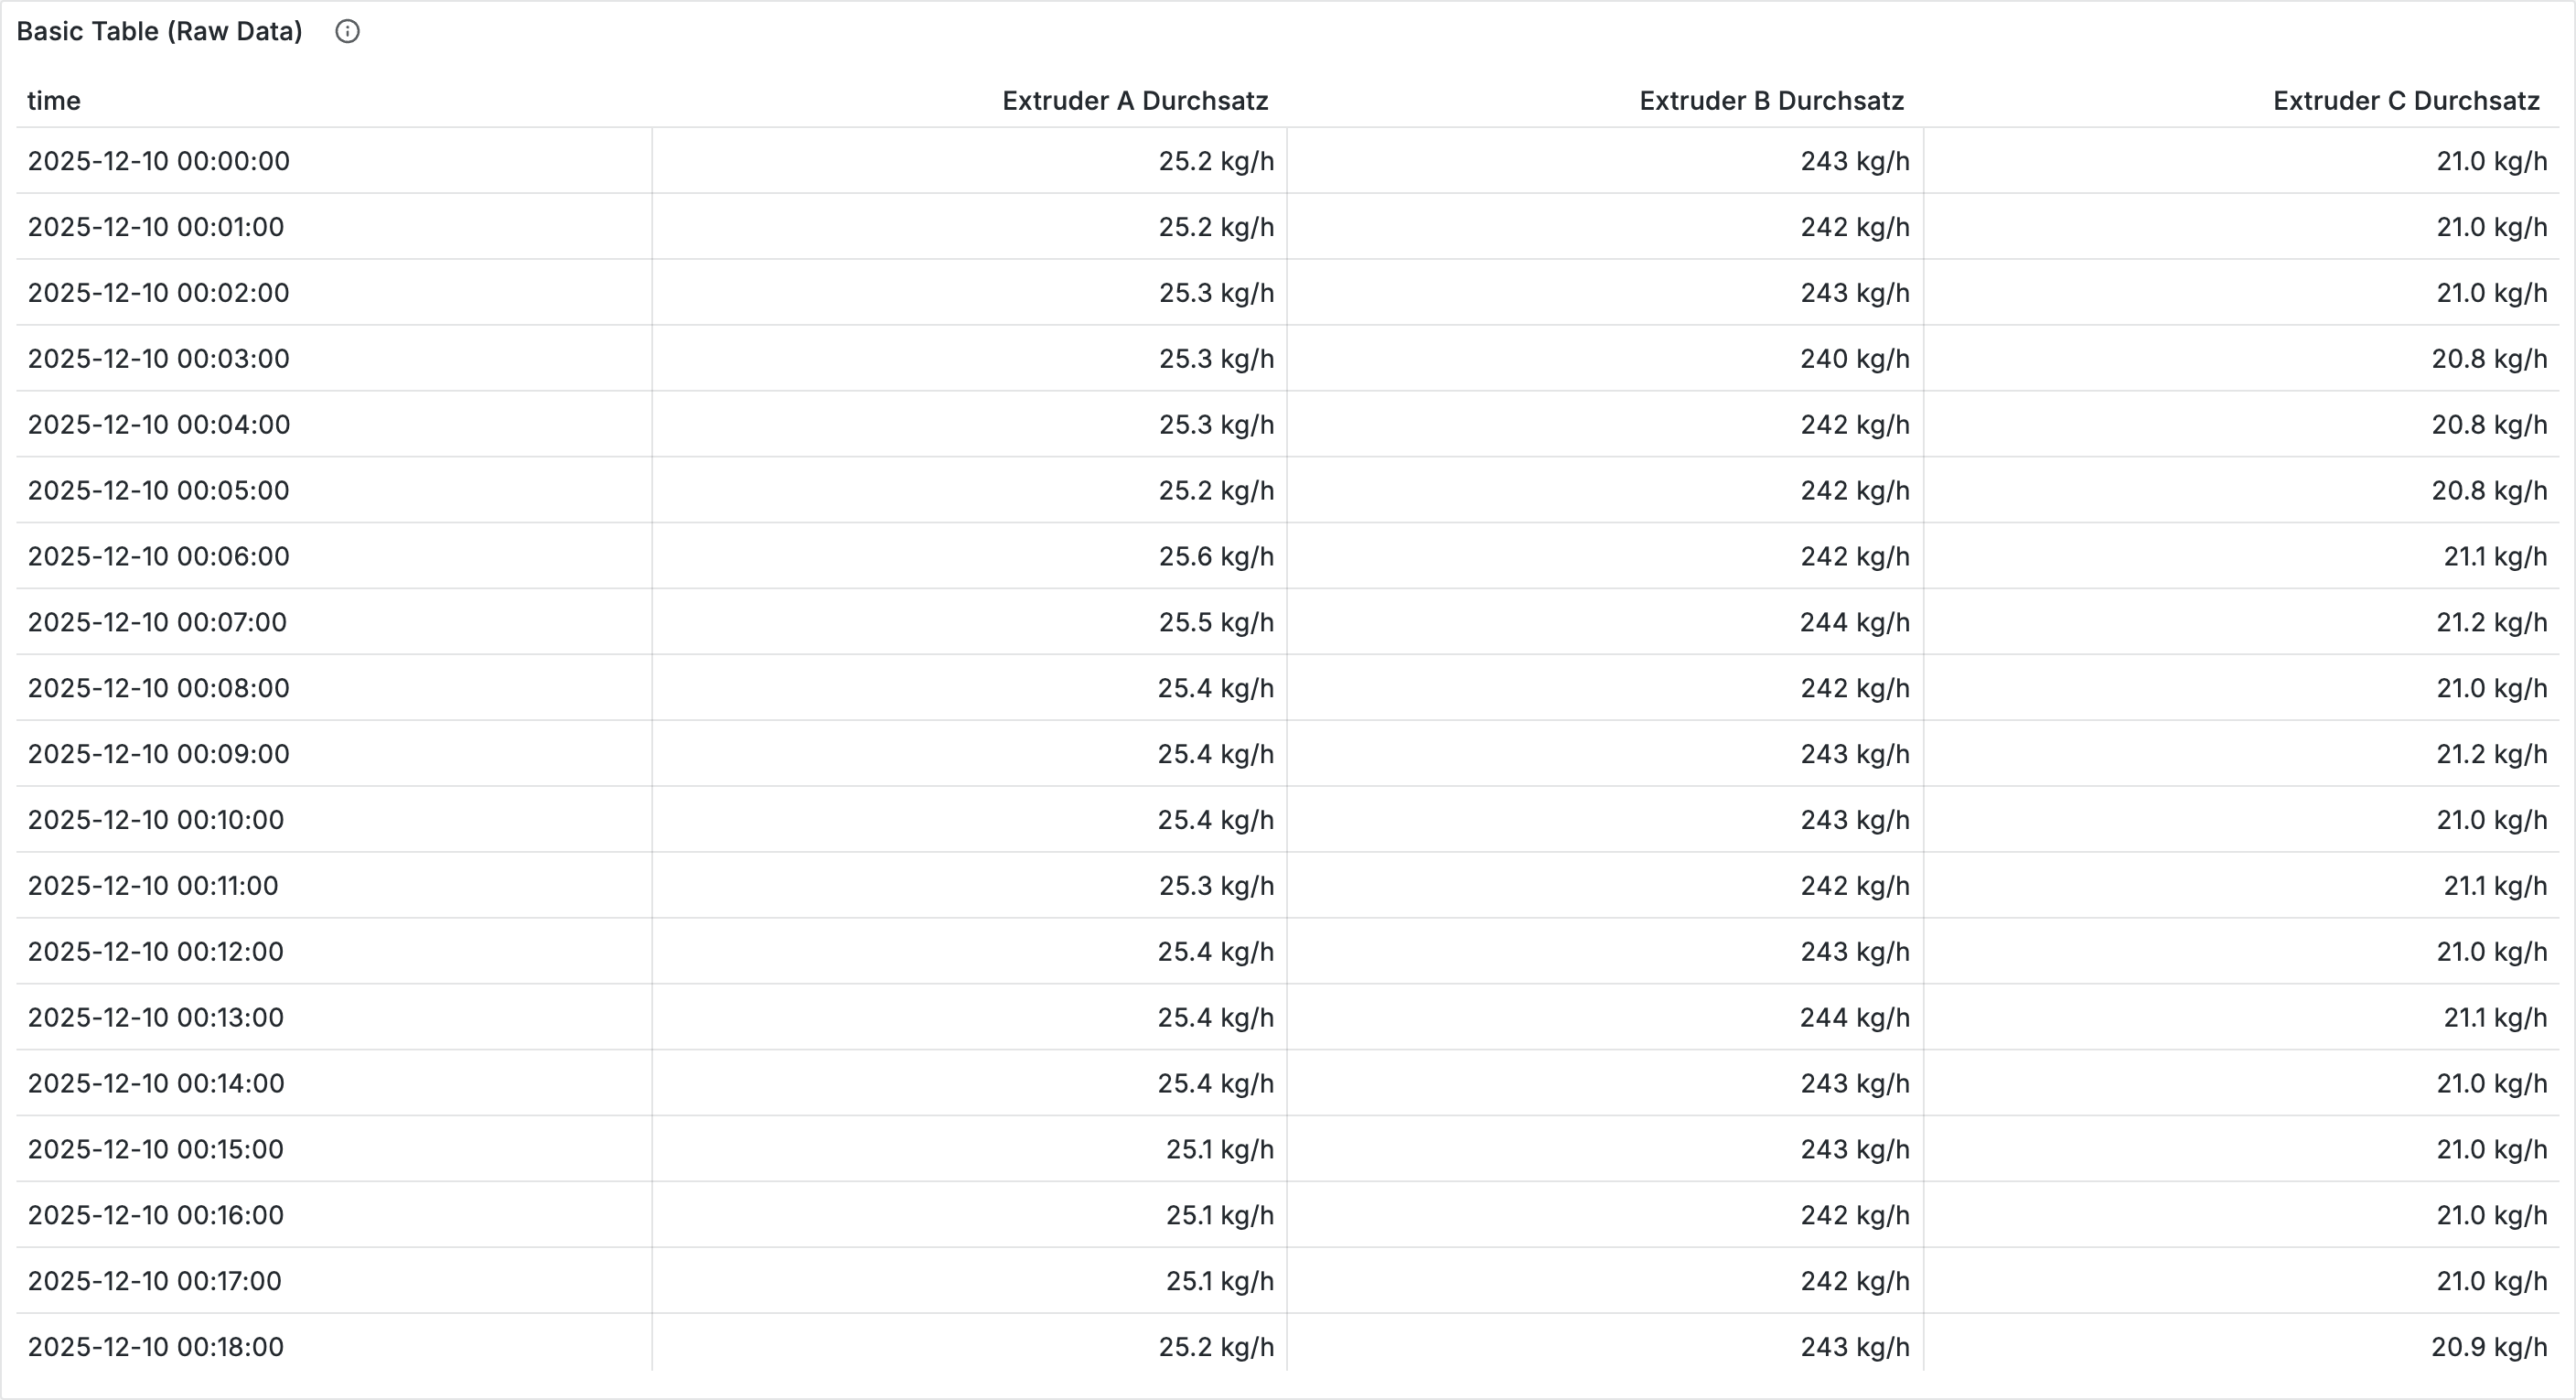Click Extruder B value at 00:03:00
Image resolution: width=2576 pixels, height=1400 pixels.
click(x=1854, y=359)
